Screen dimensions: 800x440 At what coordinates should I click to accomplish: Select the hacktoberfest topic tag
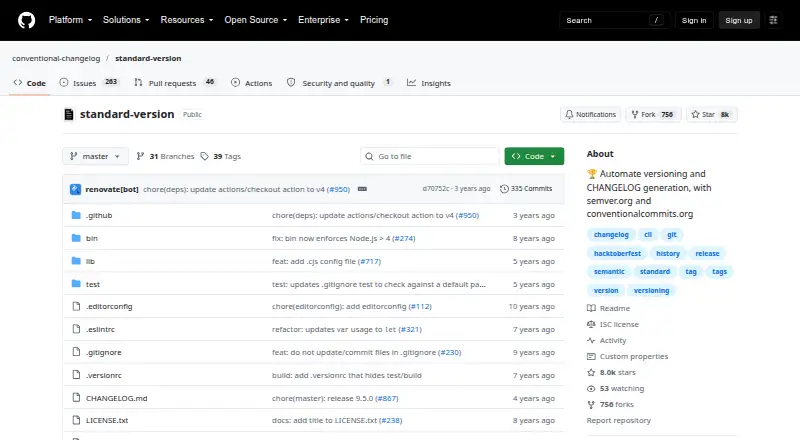click(x=617, y=253)
